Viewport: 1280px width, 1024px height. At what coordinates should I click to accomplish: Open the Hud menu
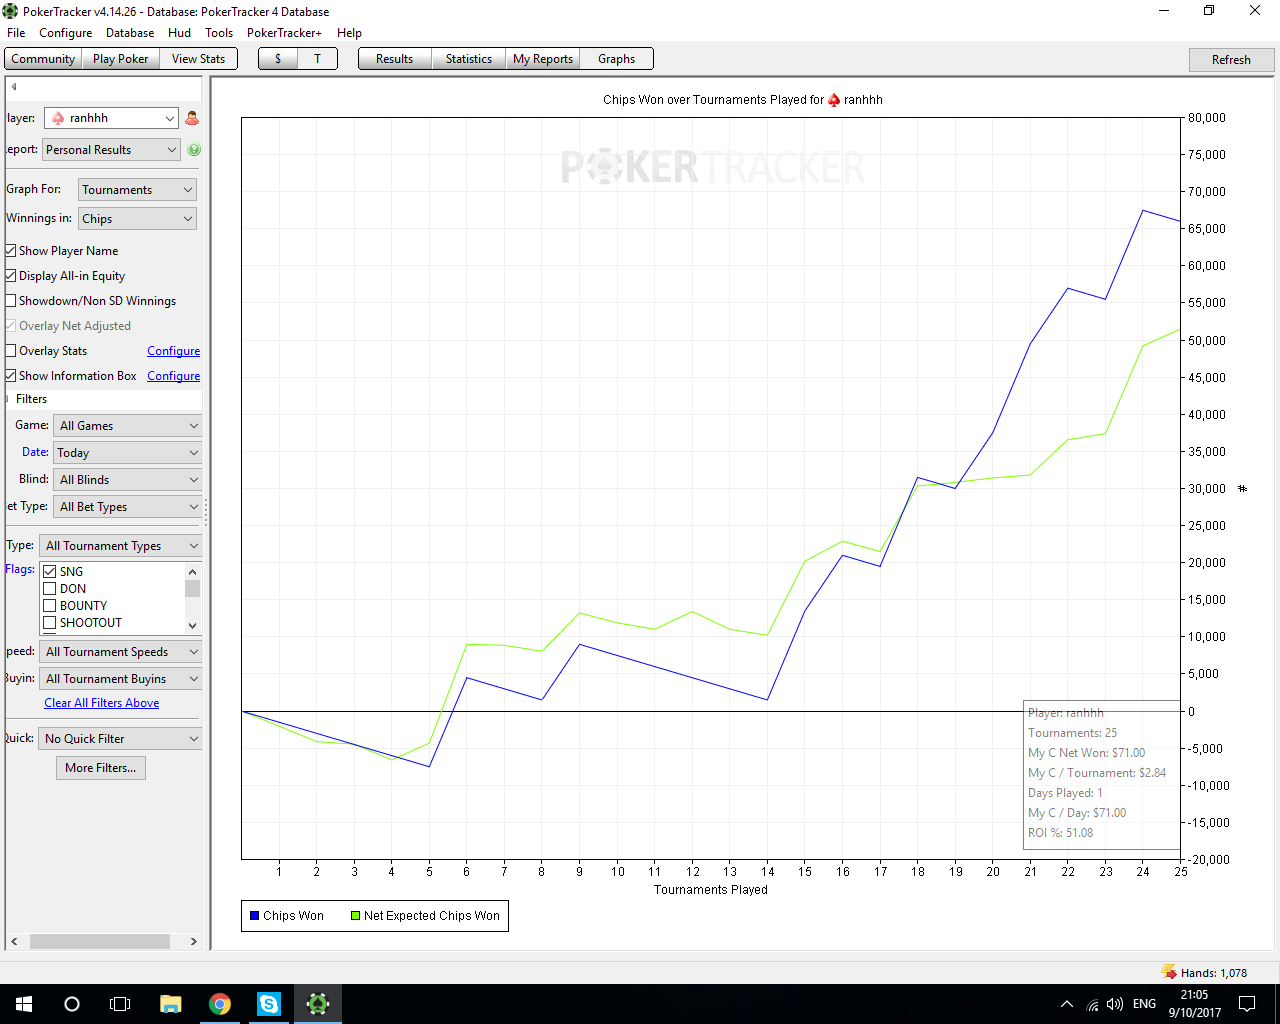180,33
